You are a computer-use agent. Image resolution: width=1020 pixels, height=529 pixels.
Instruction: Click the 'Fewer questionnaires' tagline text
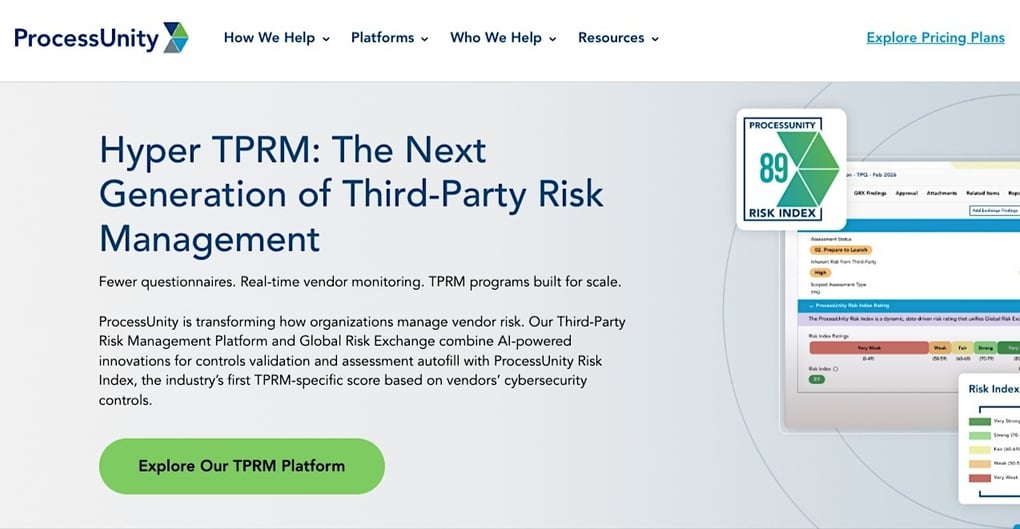pos(360,282)
